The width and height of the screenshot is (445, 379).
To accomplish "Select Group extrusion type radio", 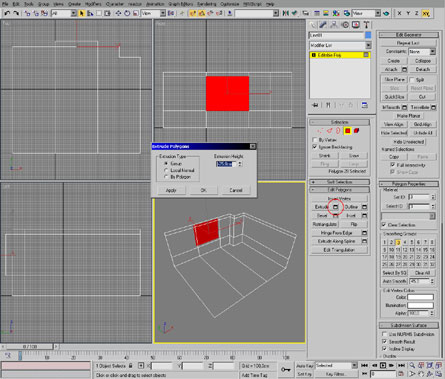I will pos(166,164).
